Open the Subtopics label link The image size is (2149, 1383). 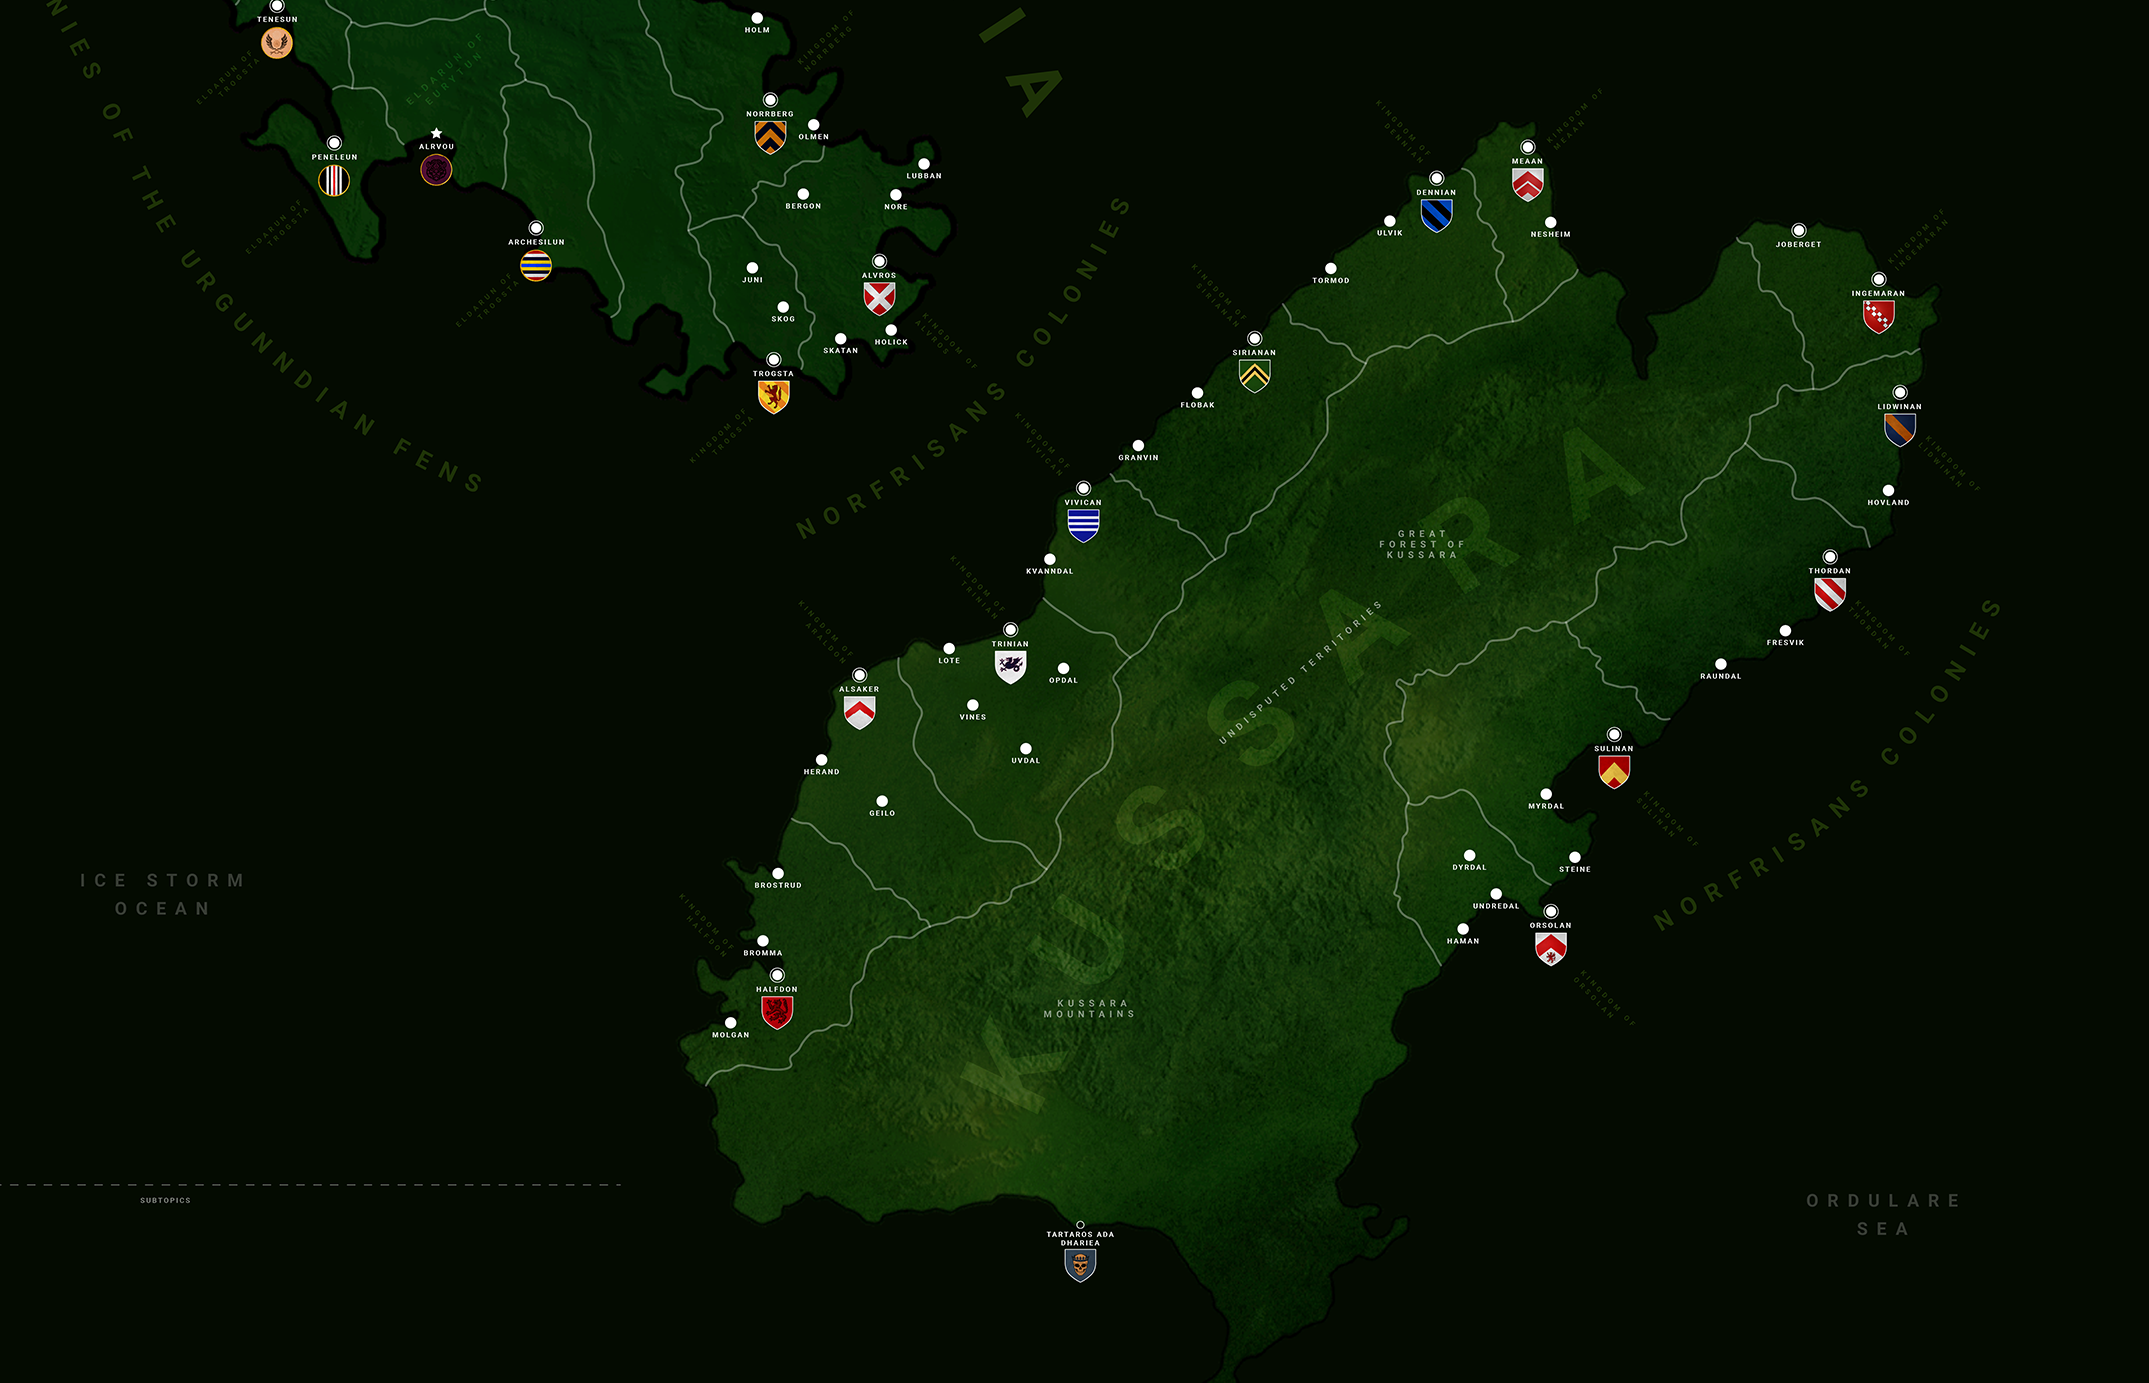click(x=165, y=1200)
